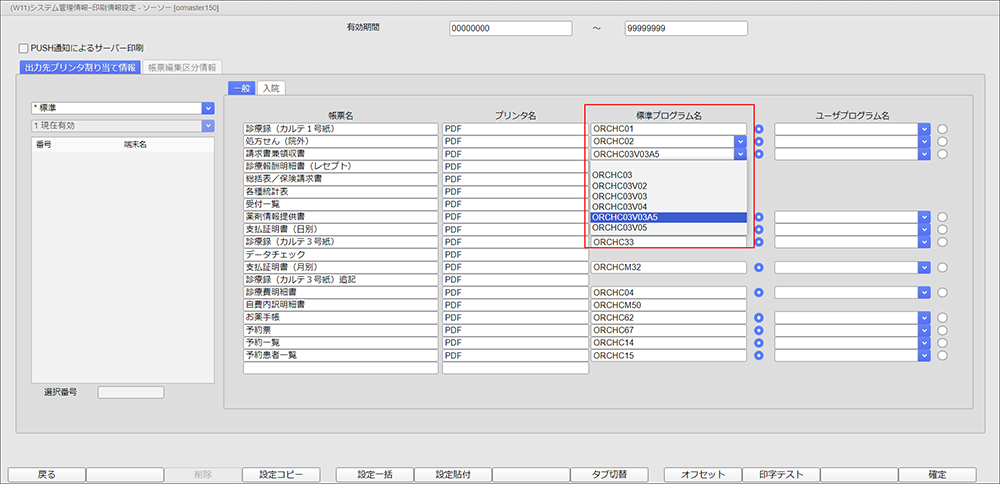
Task: Enable PUSH通知によるサーバー印刷 checkbox
Action: pos(24,47)
